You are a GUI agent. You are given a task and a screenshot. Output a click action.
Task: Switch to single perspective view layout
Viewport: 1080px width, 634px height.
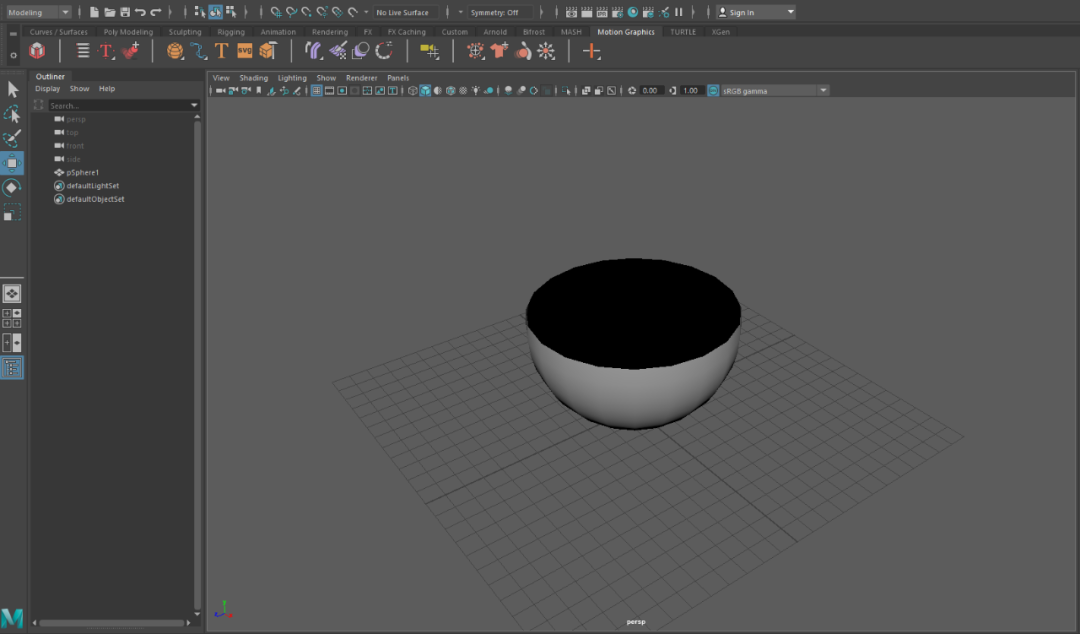tap(12, 294)
